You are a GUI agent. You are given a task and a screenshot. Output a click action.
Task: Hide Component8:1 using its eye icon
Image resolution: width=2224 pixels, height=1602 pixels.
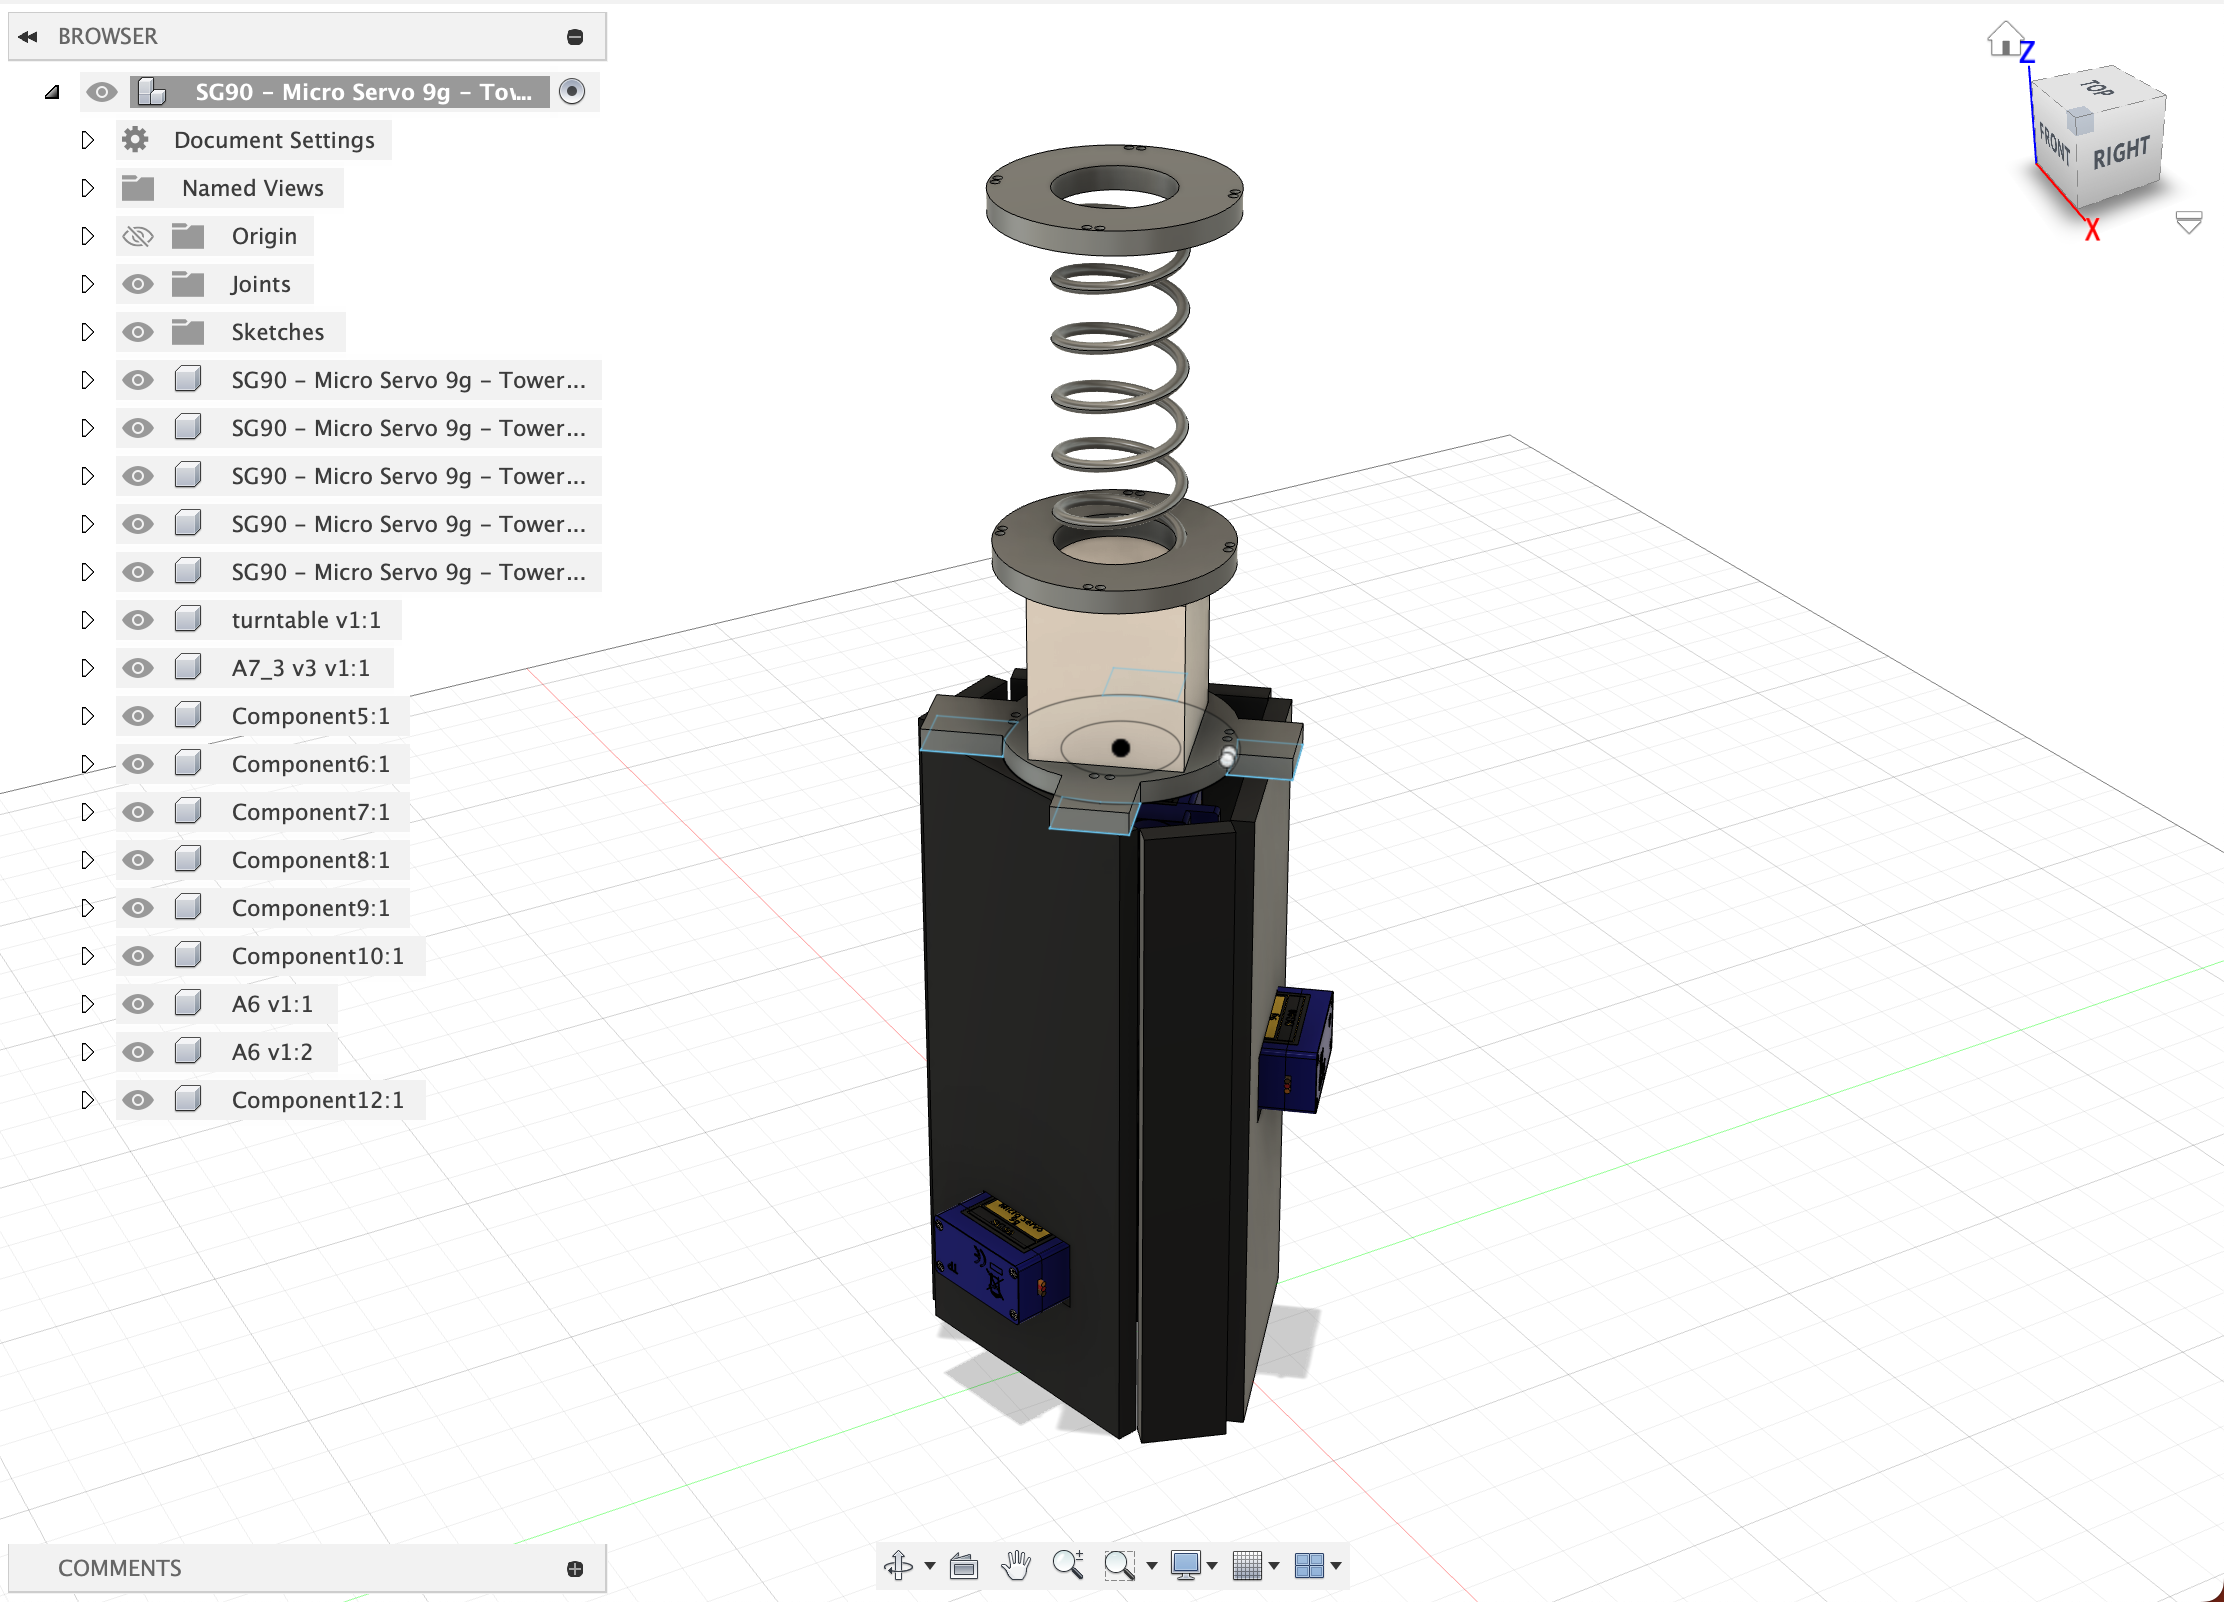click(137, 860)
